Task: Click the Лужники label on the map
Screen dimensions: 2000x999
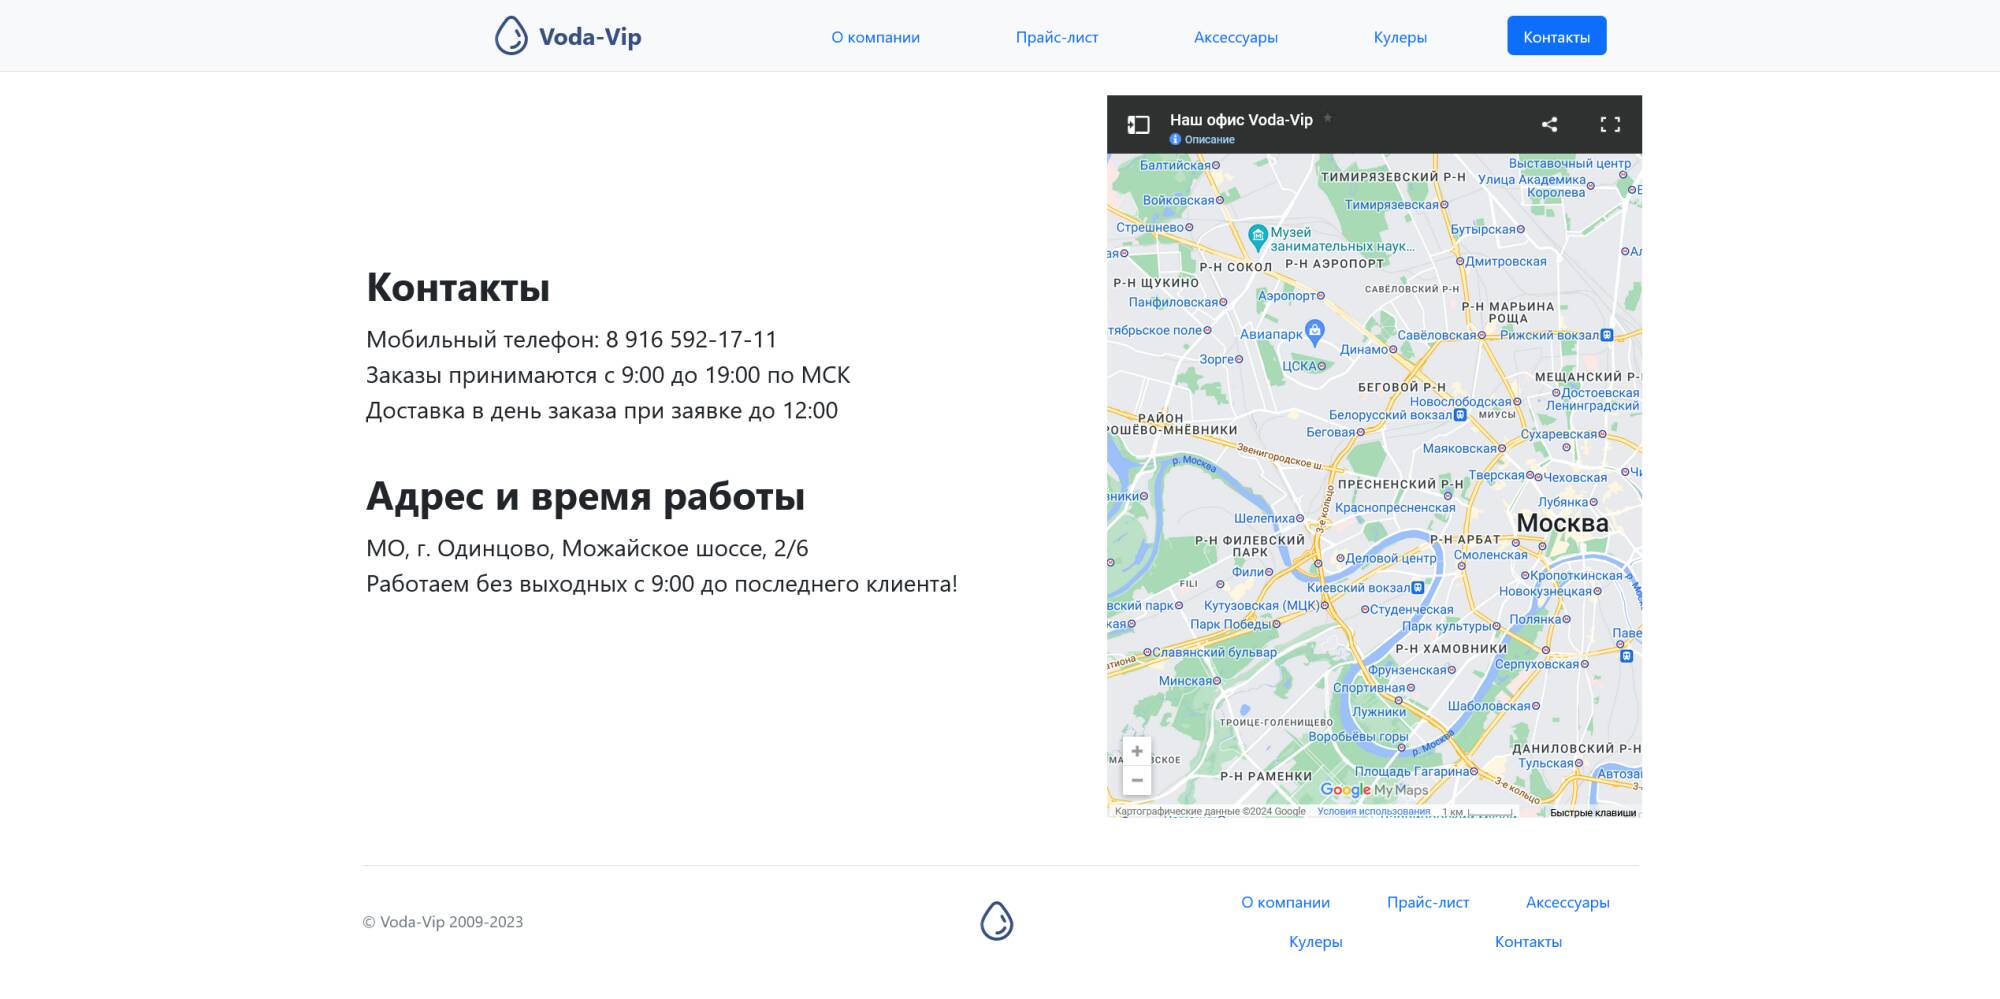Action: tap(1379, 712)
